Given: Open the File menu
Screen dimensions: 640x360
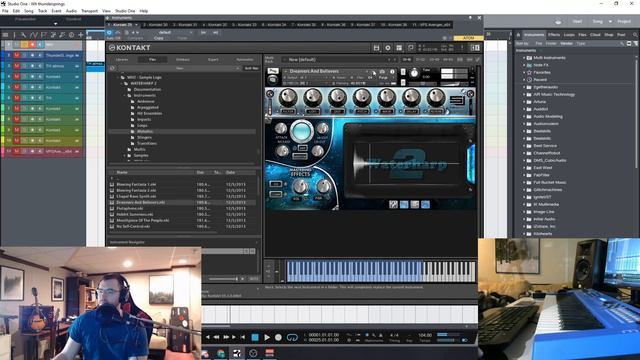Looking at the screenshot, I should click(x=5, y=11).
